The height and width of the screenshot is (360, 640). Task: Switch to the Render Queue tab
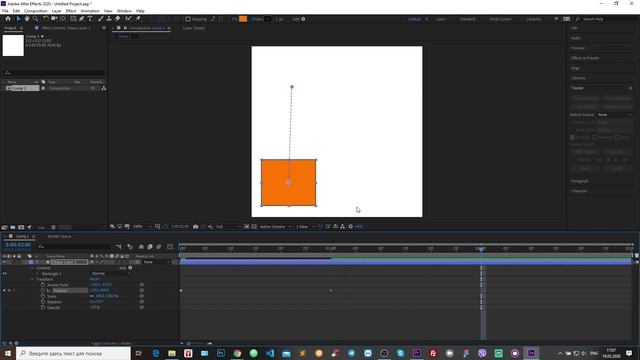60,236
